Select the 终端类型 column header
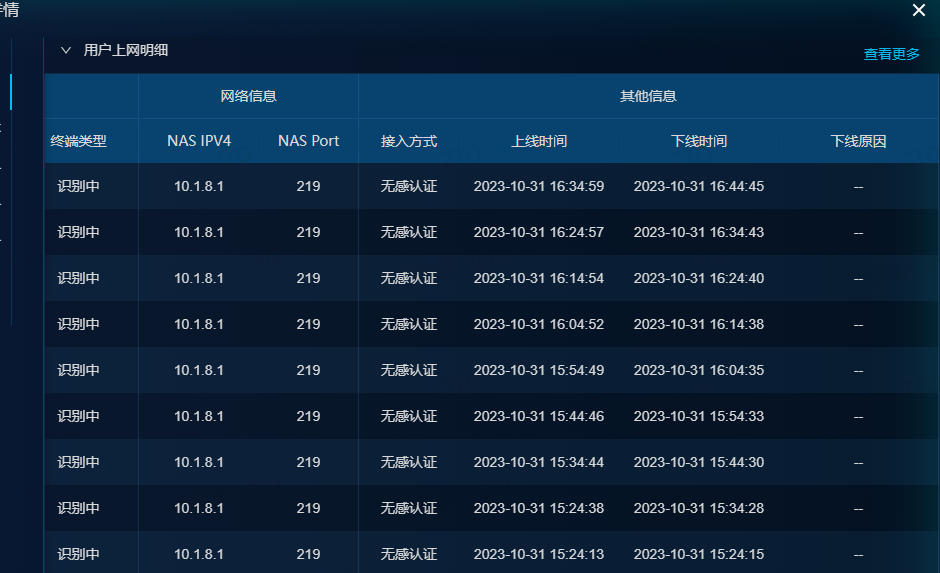This screenshot has width=940, height=573. pos(79,141)
